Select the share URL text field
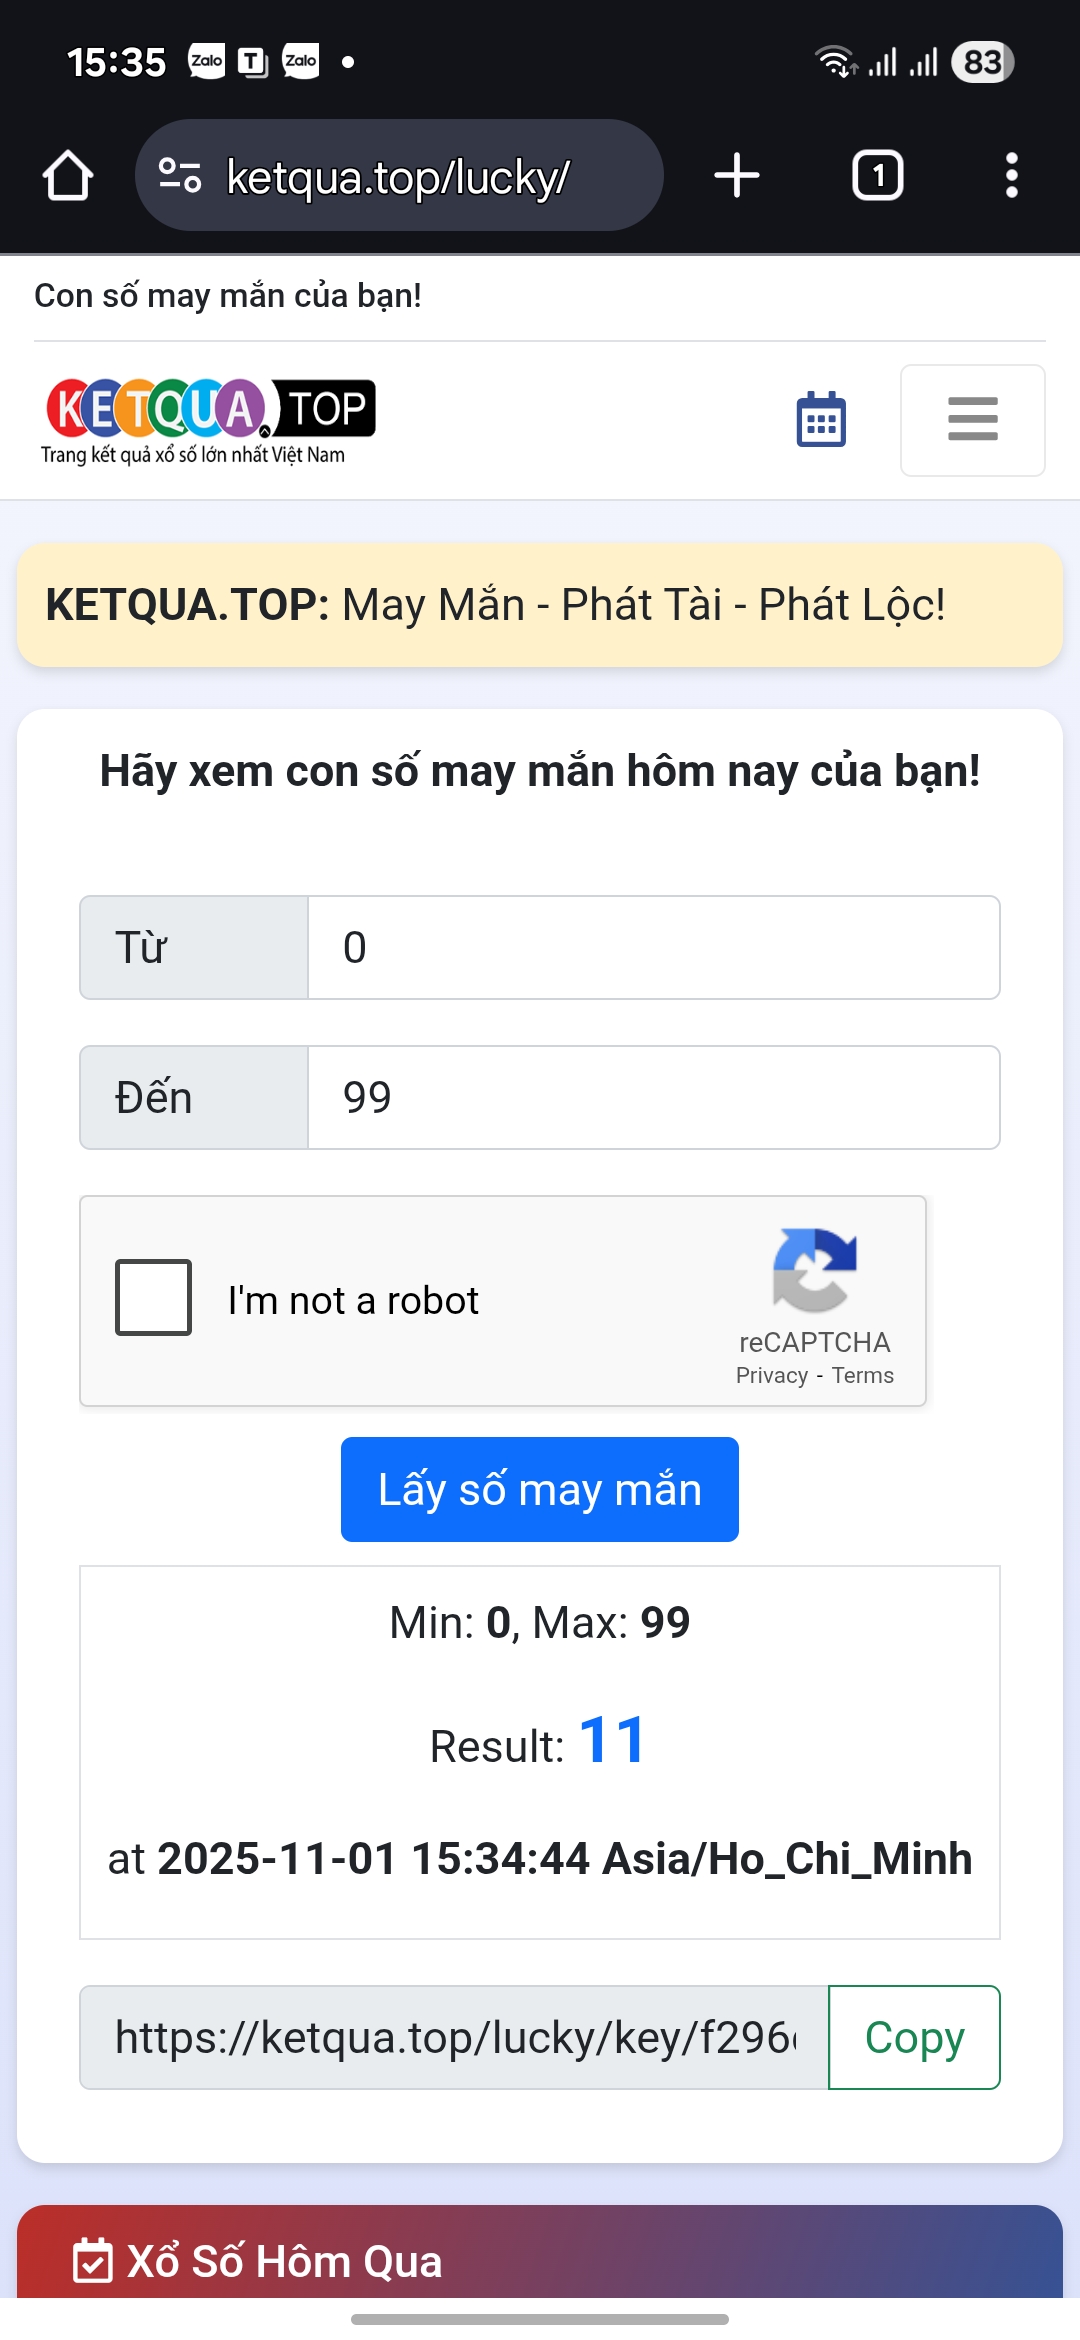1080x2340 pixels. point(450,2037)
